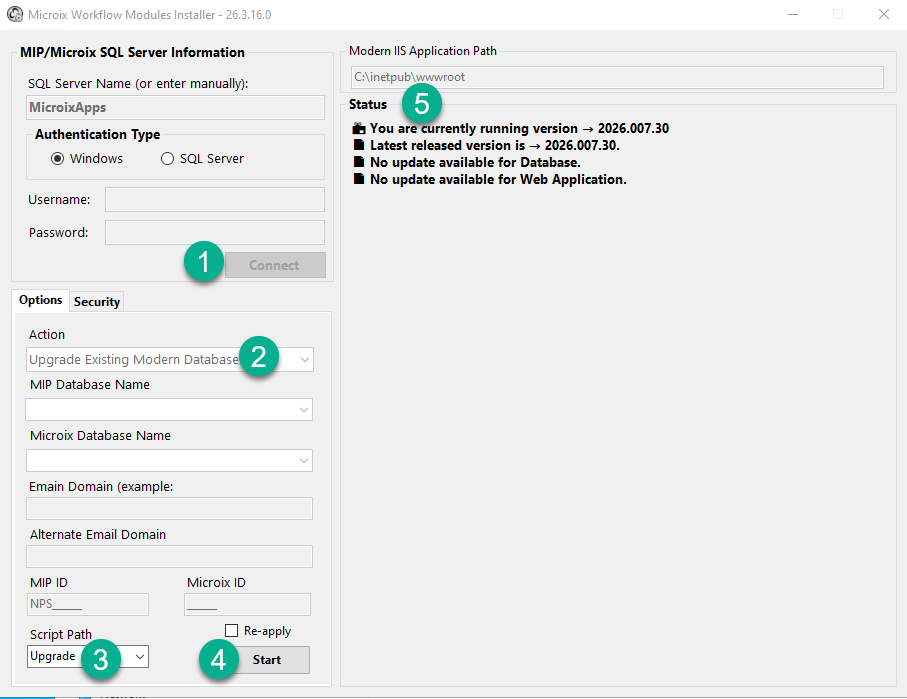
Task: Click the Modern IIS Application Path field
Action: [617, 78]
